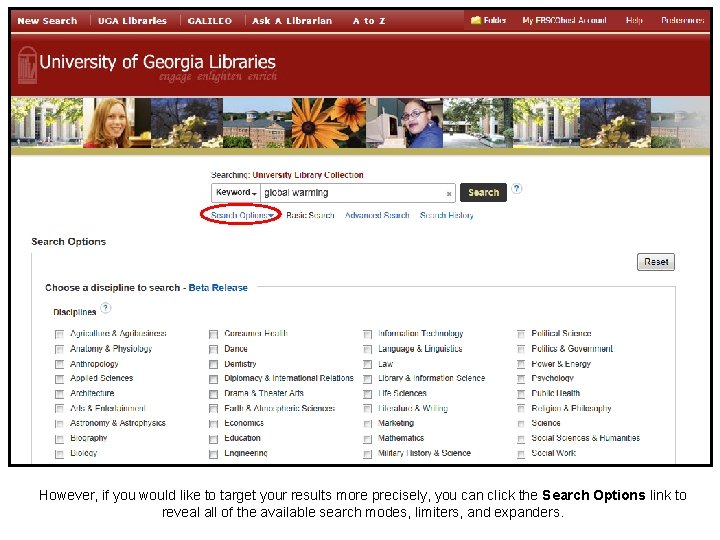Check the Architecture checkbox

click(59, 394)
